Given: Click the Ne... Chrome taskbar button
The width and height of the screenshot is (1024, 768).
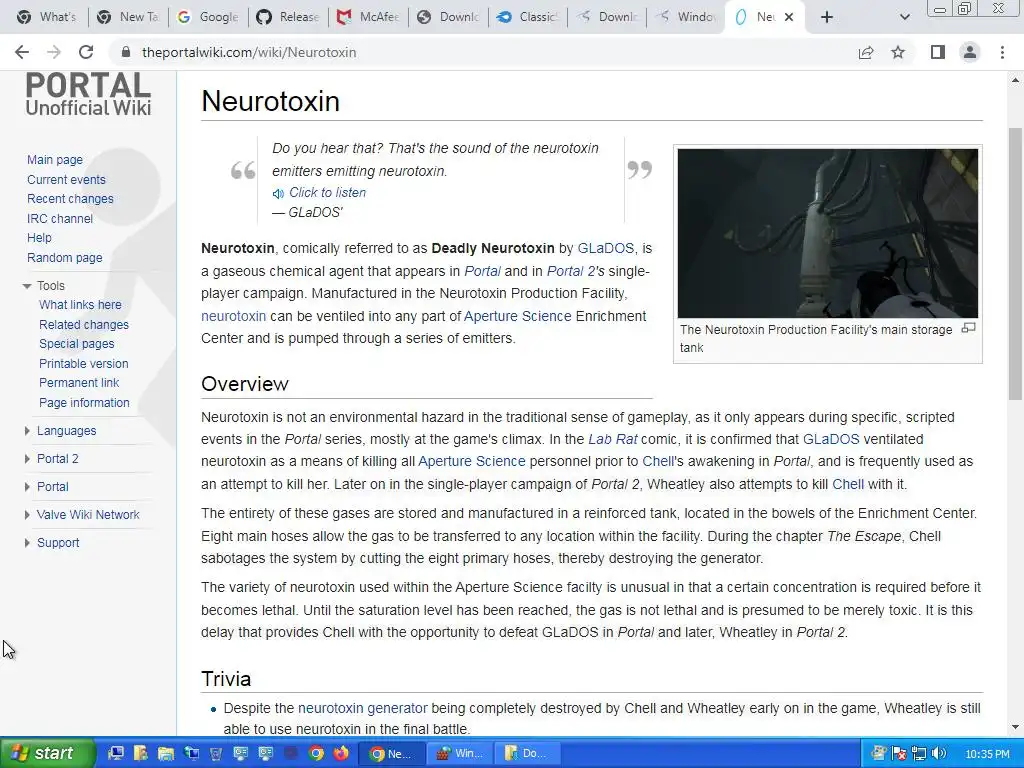Looking at the screenshot, I should (392, 753).
